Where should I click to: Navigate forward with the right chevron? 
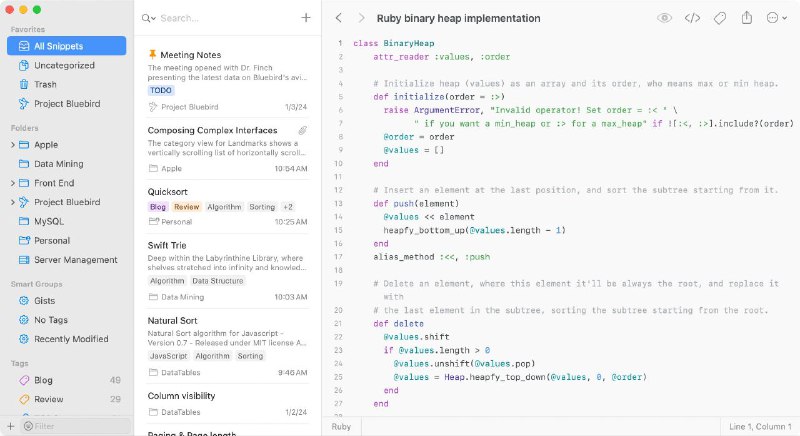coord(361,18)
